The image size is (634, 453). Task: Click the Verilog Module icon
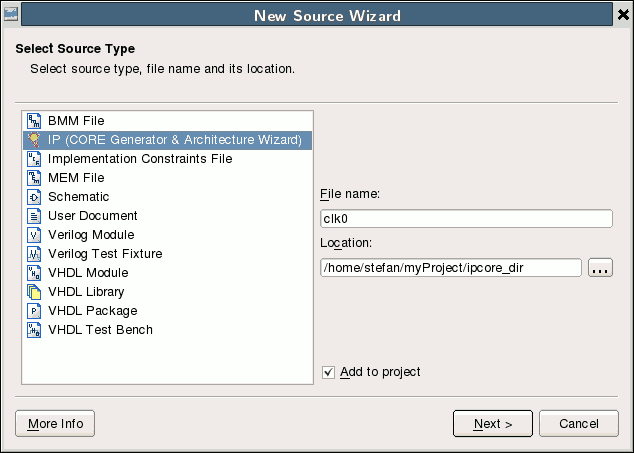tap(33, 235)
